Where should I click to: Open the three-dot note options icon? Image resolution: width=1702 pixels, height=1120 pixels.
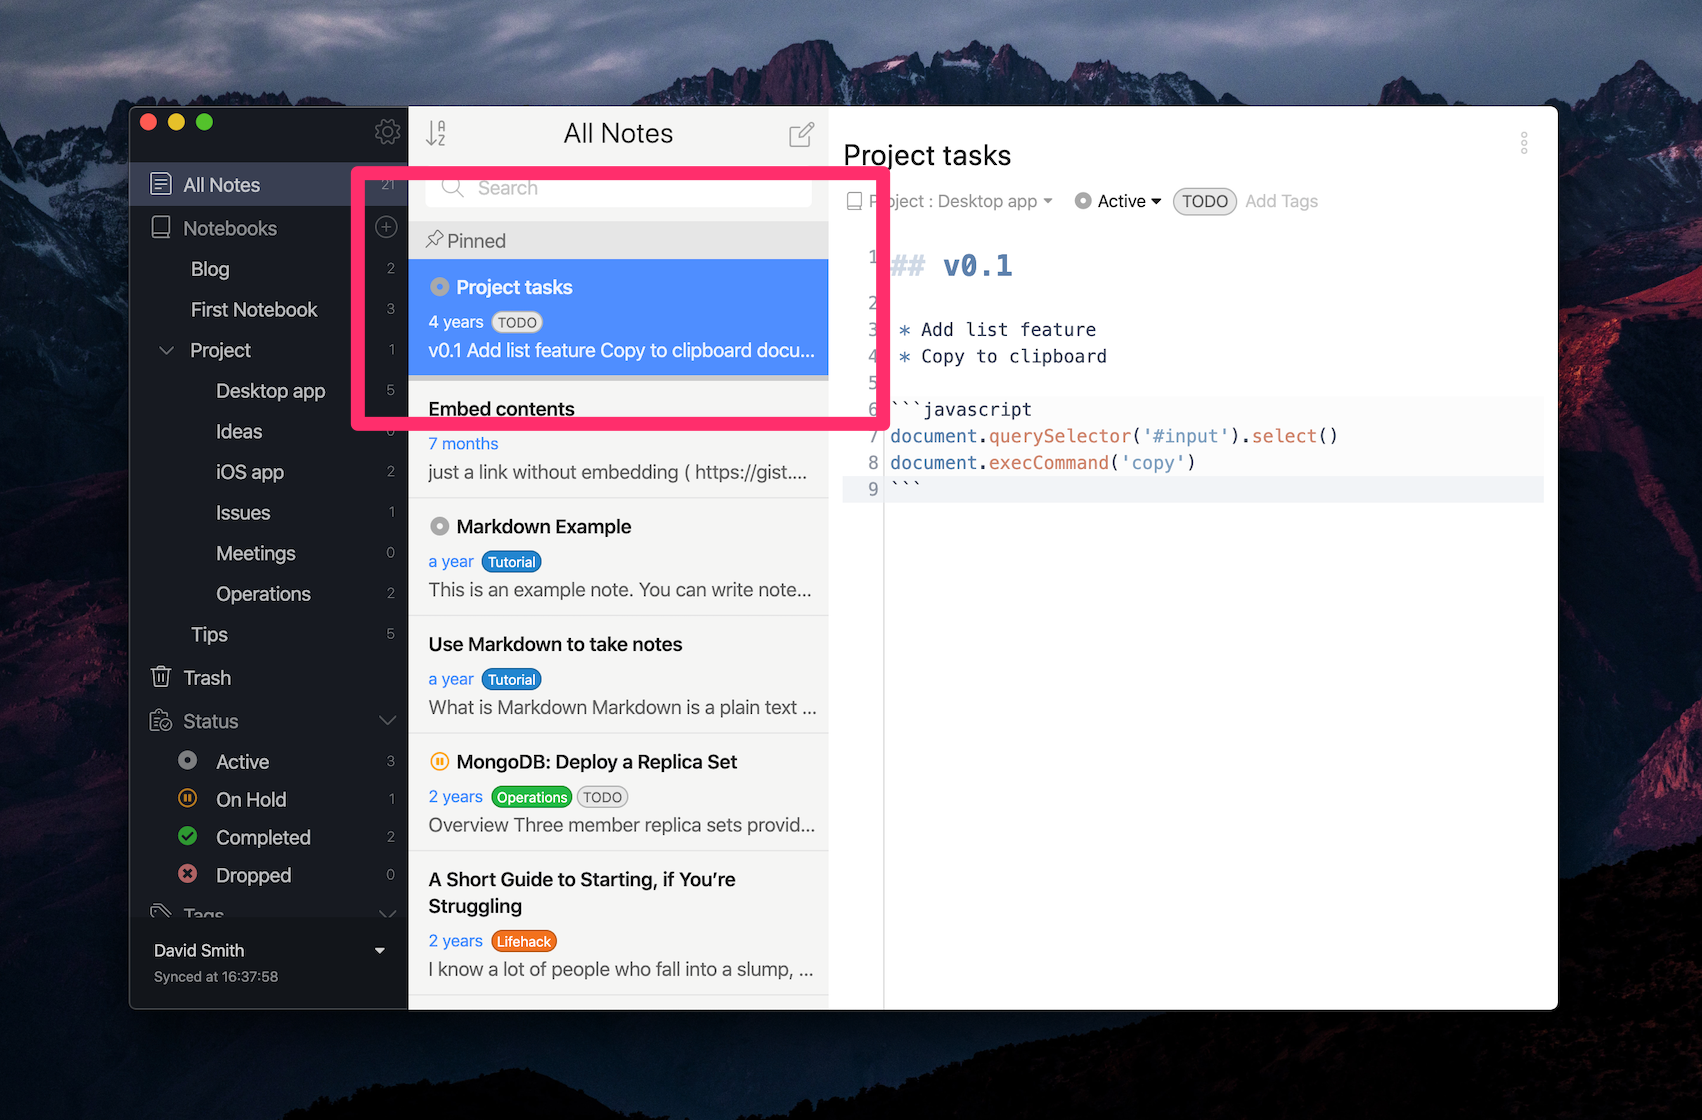click(x=1523, y=143)
